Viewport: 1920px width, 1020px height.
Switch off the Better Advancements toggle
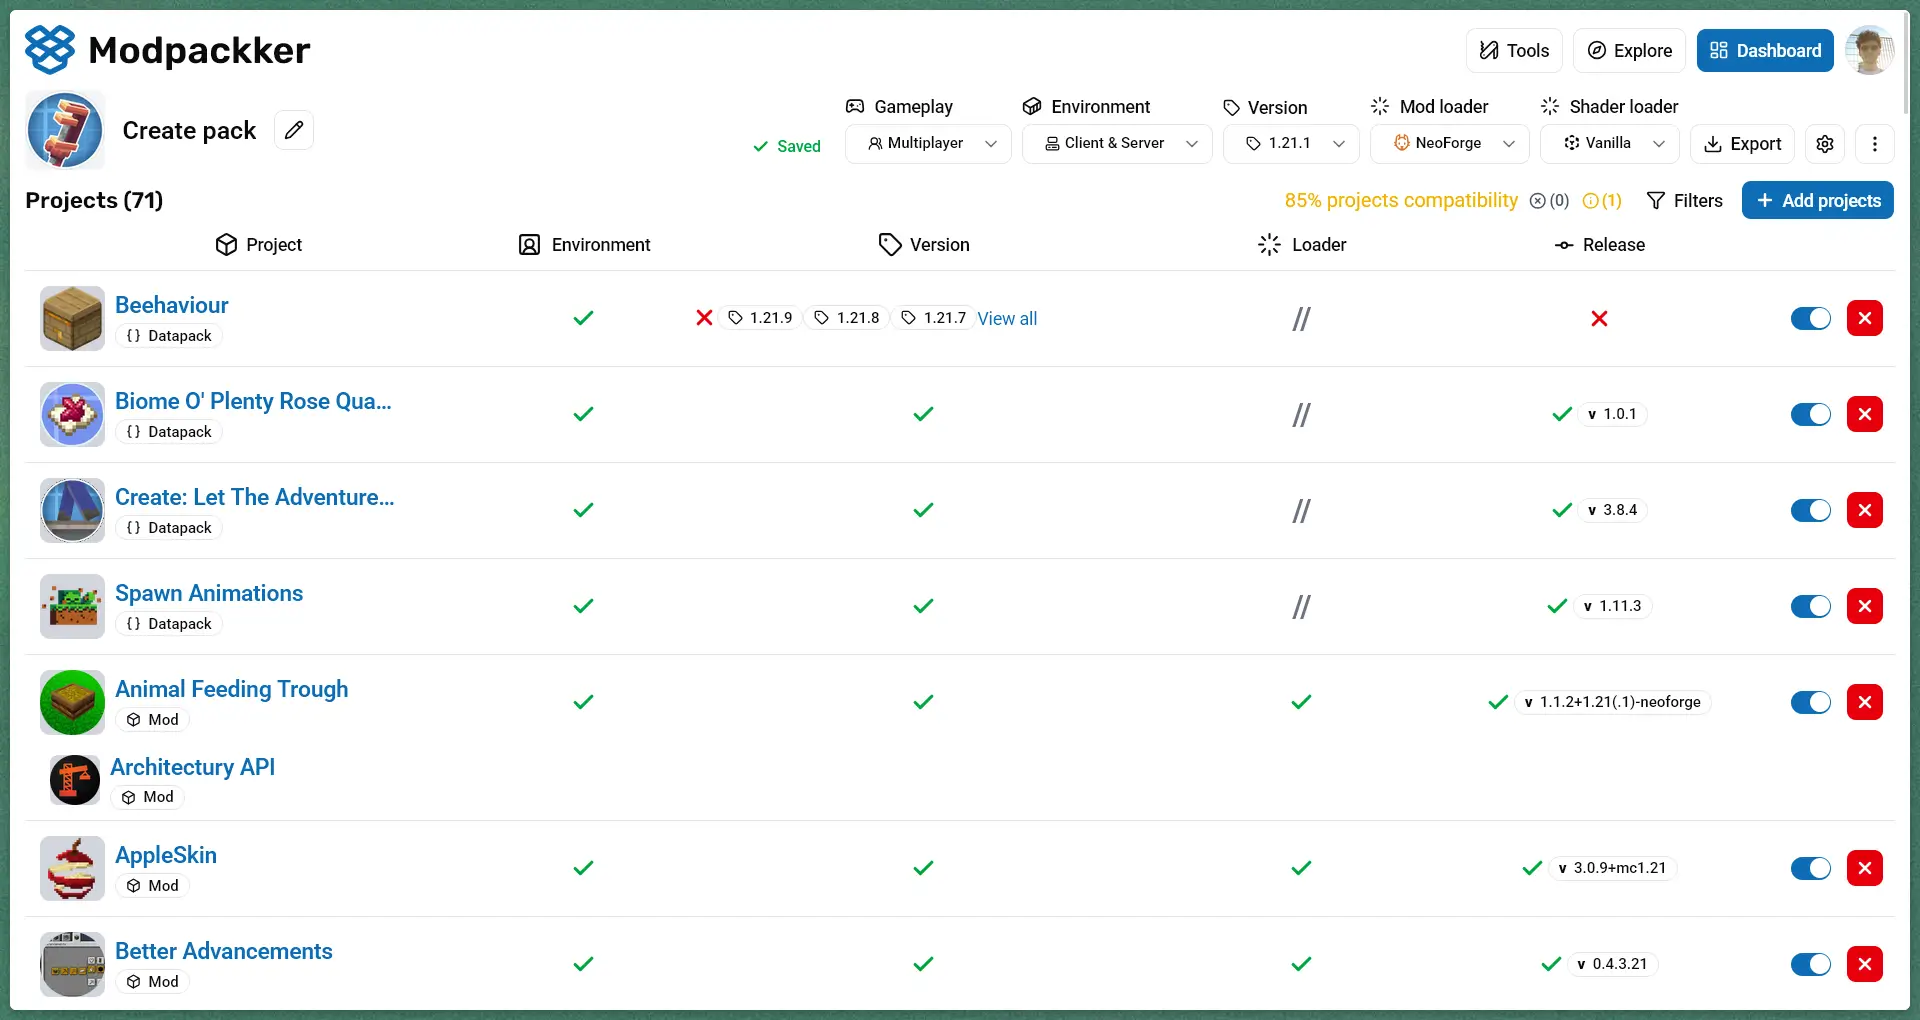coord(1810,964)
